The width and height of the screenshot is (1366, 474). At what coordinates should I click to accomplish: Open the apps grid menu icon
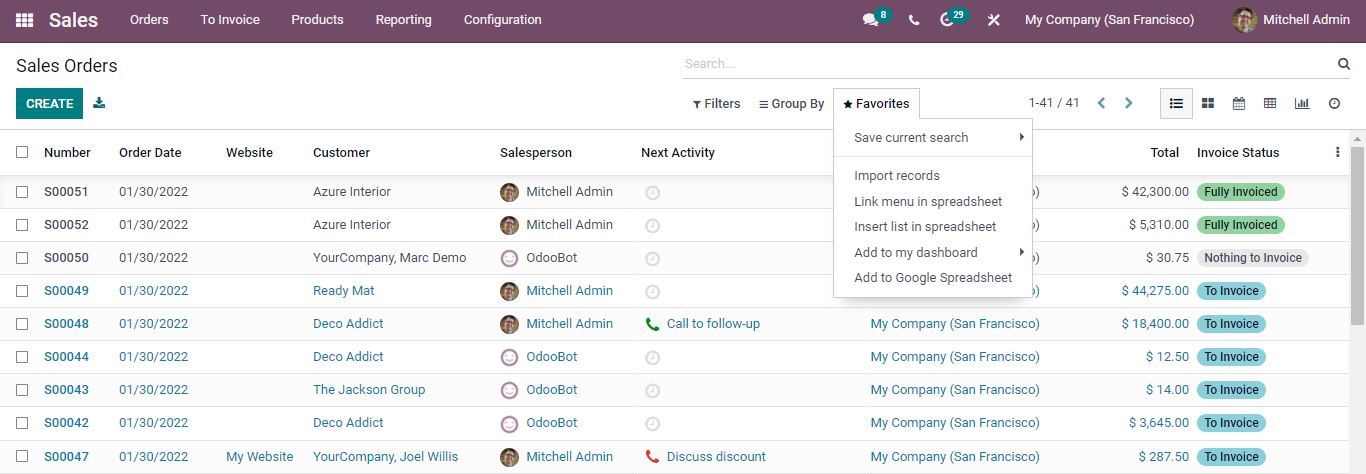pos(24,20)
